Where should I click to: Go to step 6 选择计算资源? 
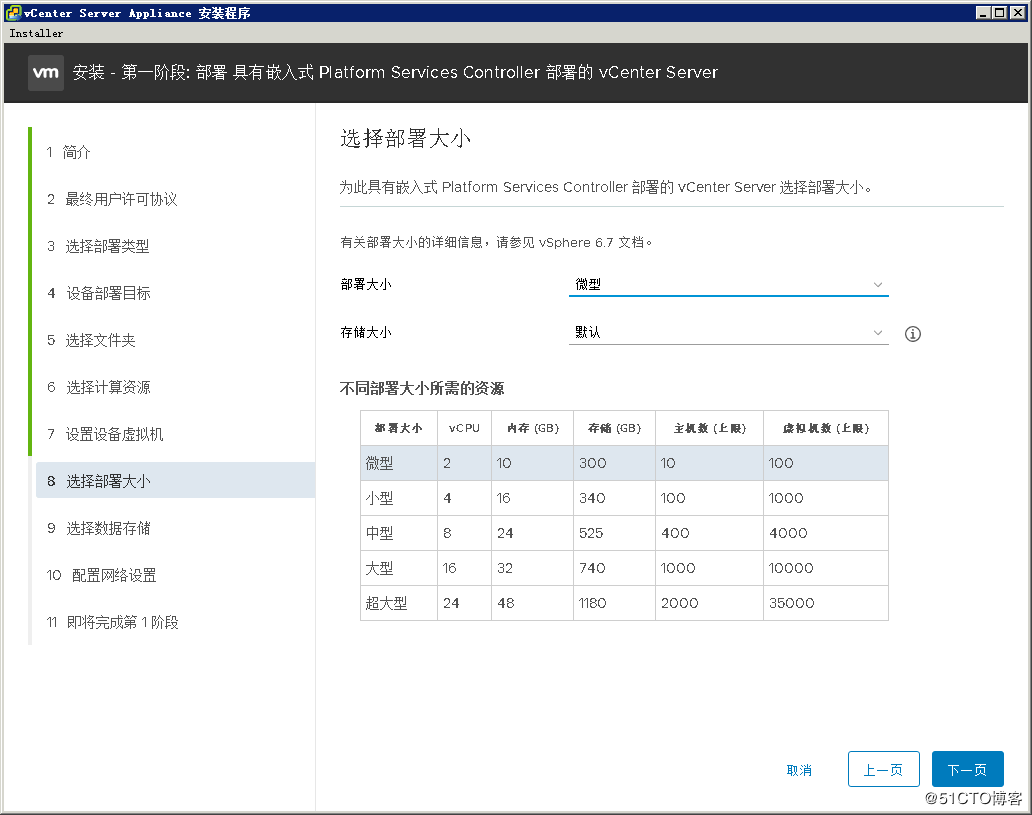coord(99,387)
